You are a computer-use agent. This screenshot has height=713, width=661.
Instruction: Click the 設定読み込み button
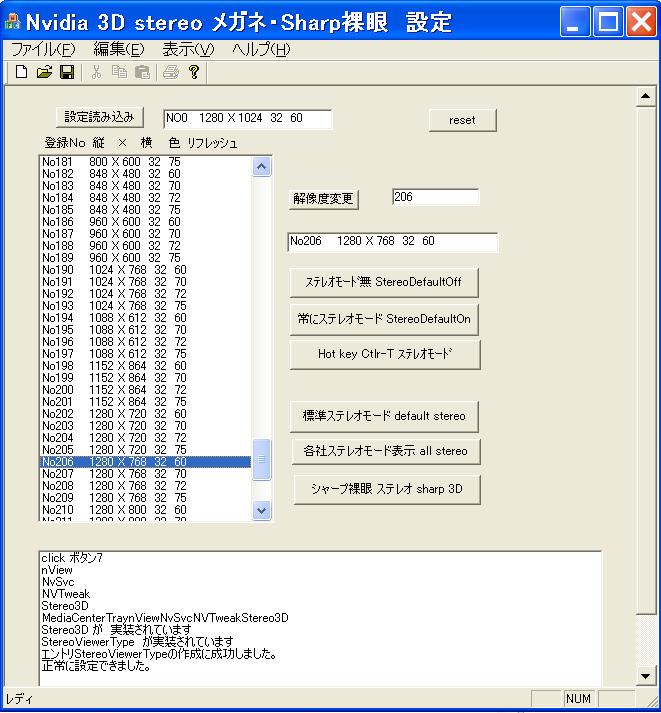tap(100, 117)
